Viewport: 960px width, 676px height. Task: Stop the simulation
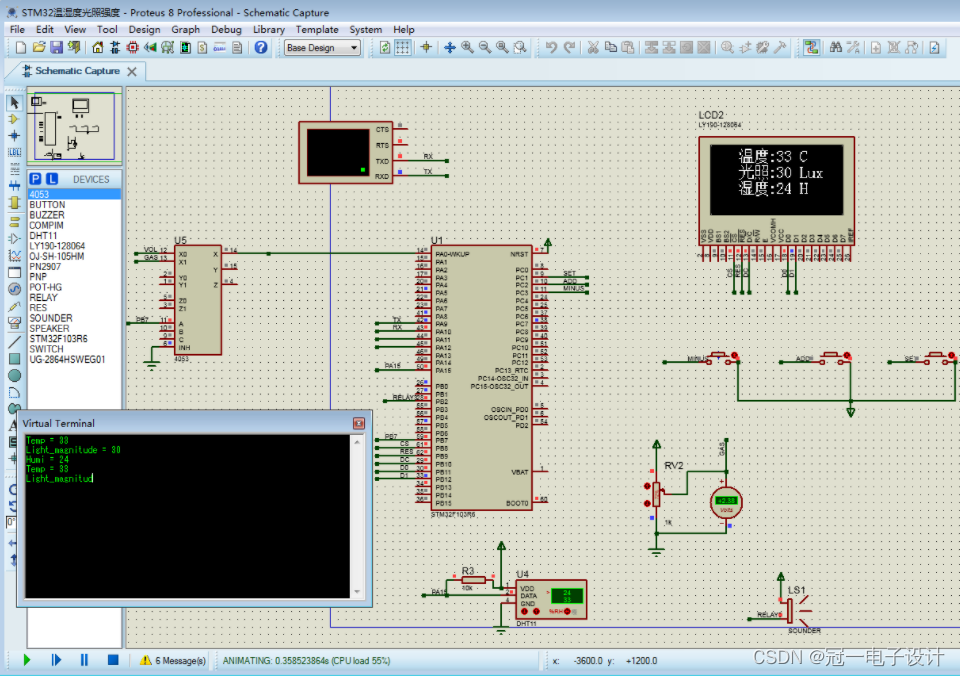point(113,660)
